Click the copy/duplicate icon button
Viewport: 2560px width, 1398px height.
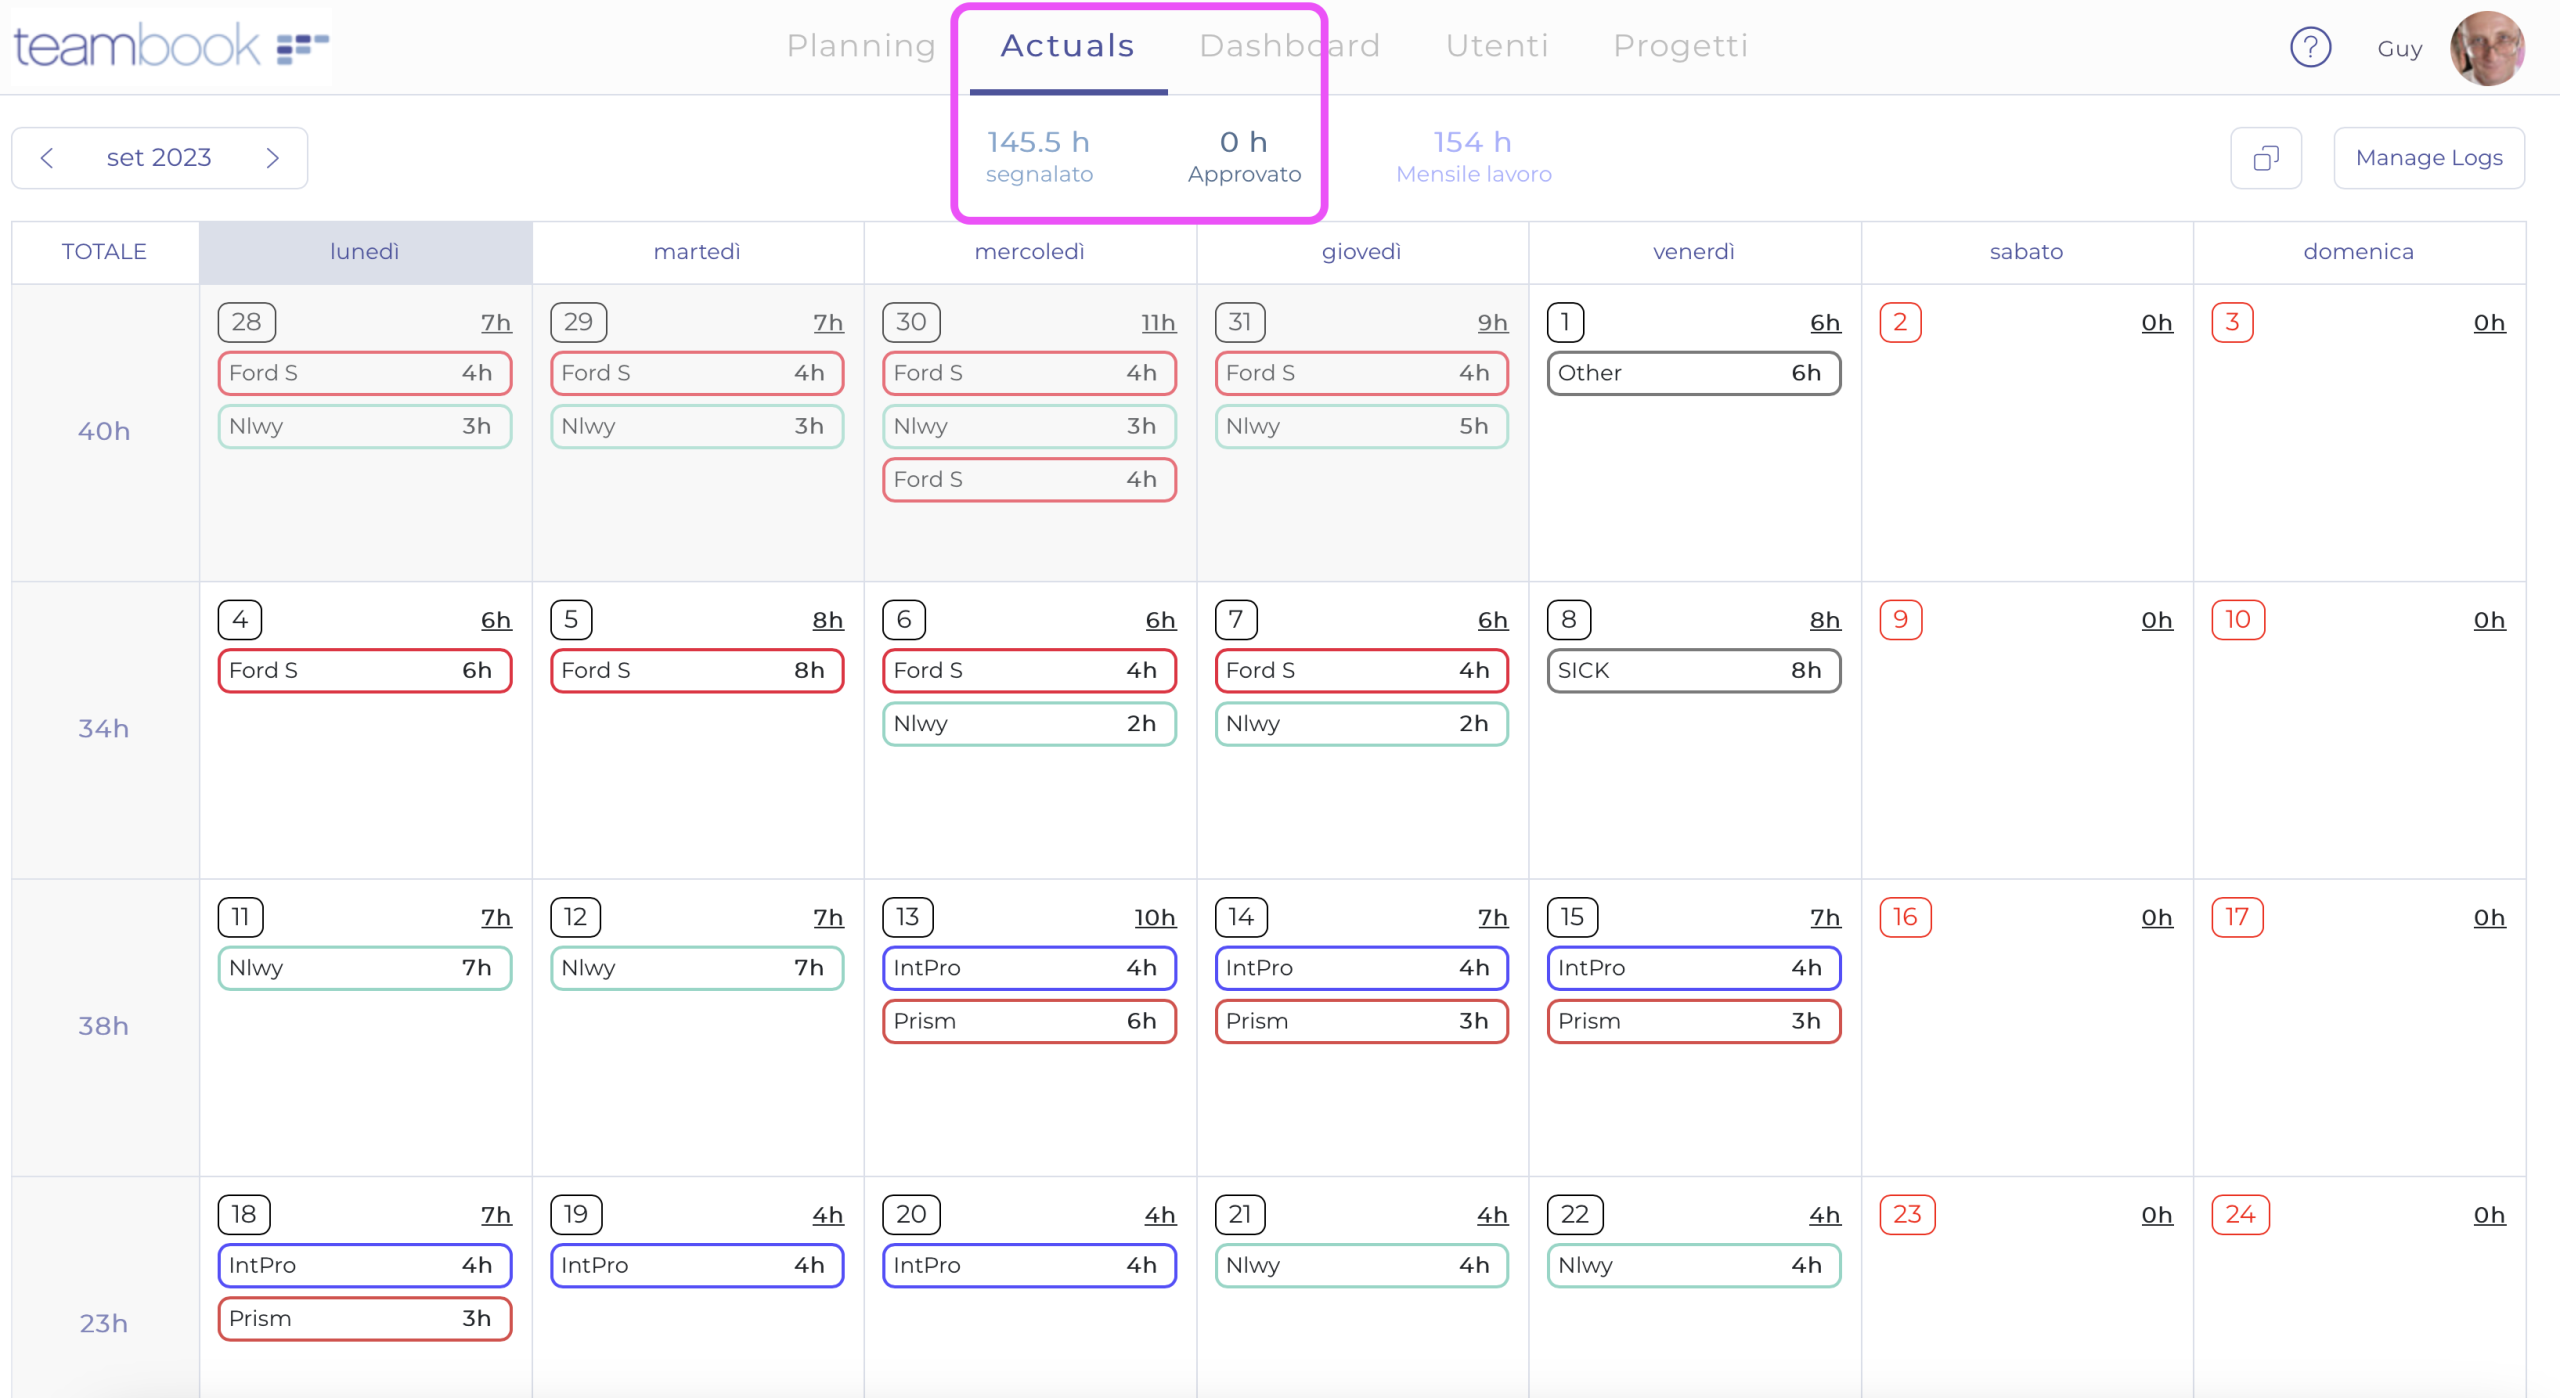point(2266,158)
